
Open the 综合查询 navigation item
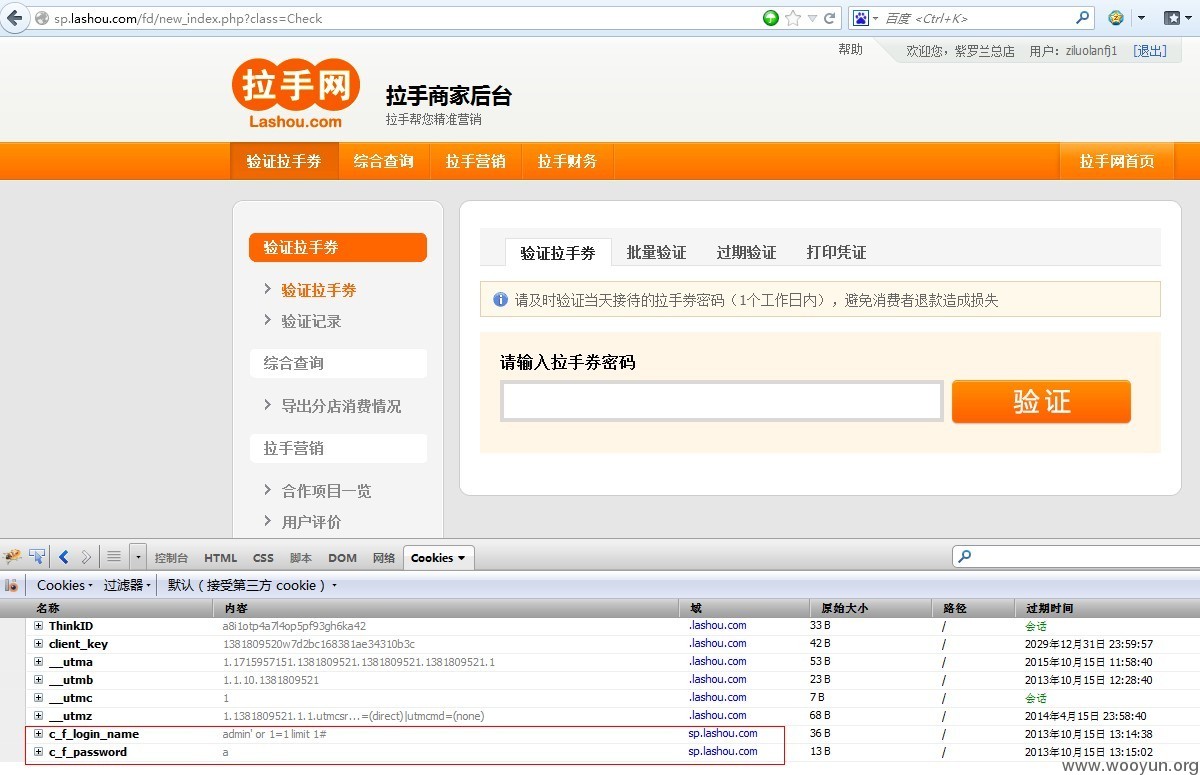click(x=383, y=161)
